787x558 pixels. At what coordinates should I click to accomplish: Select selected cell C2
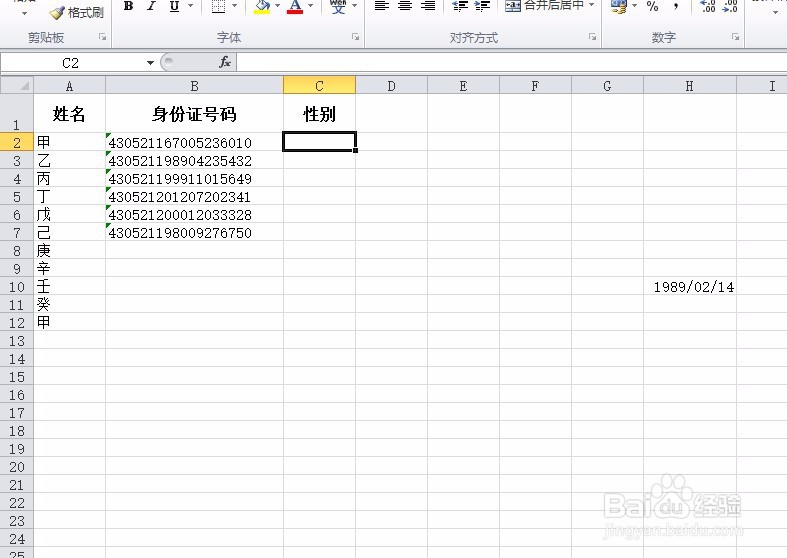coord(319,142)
